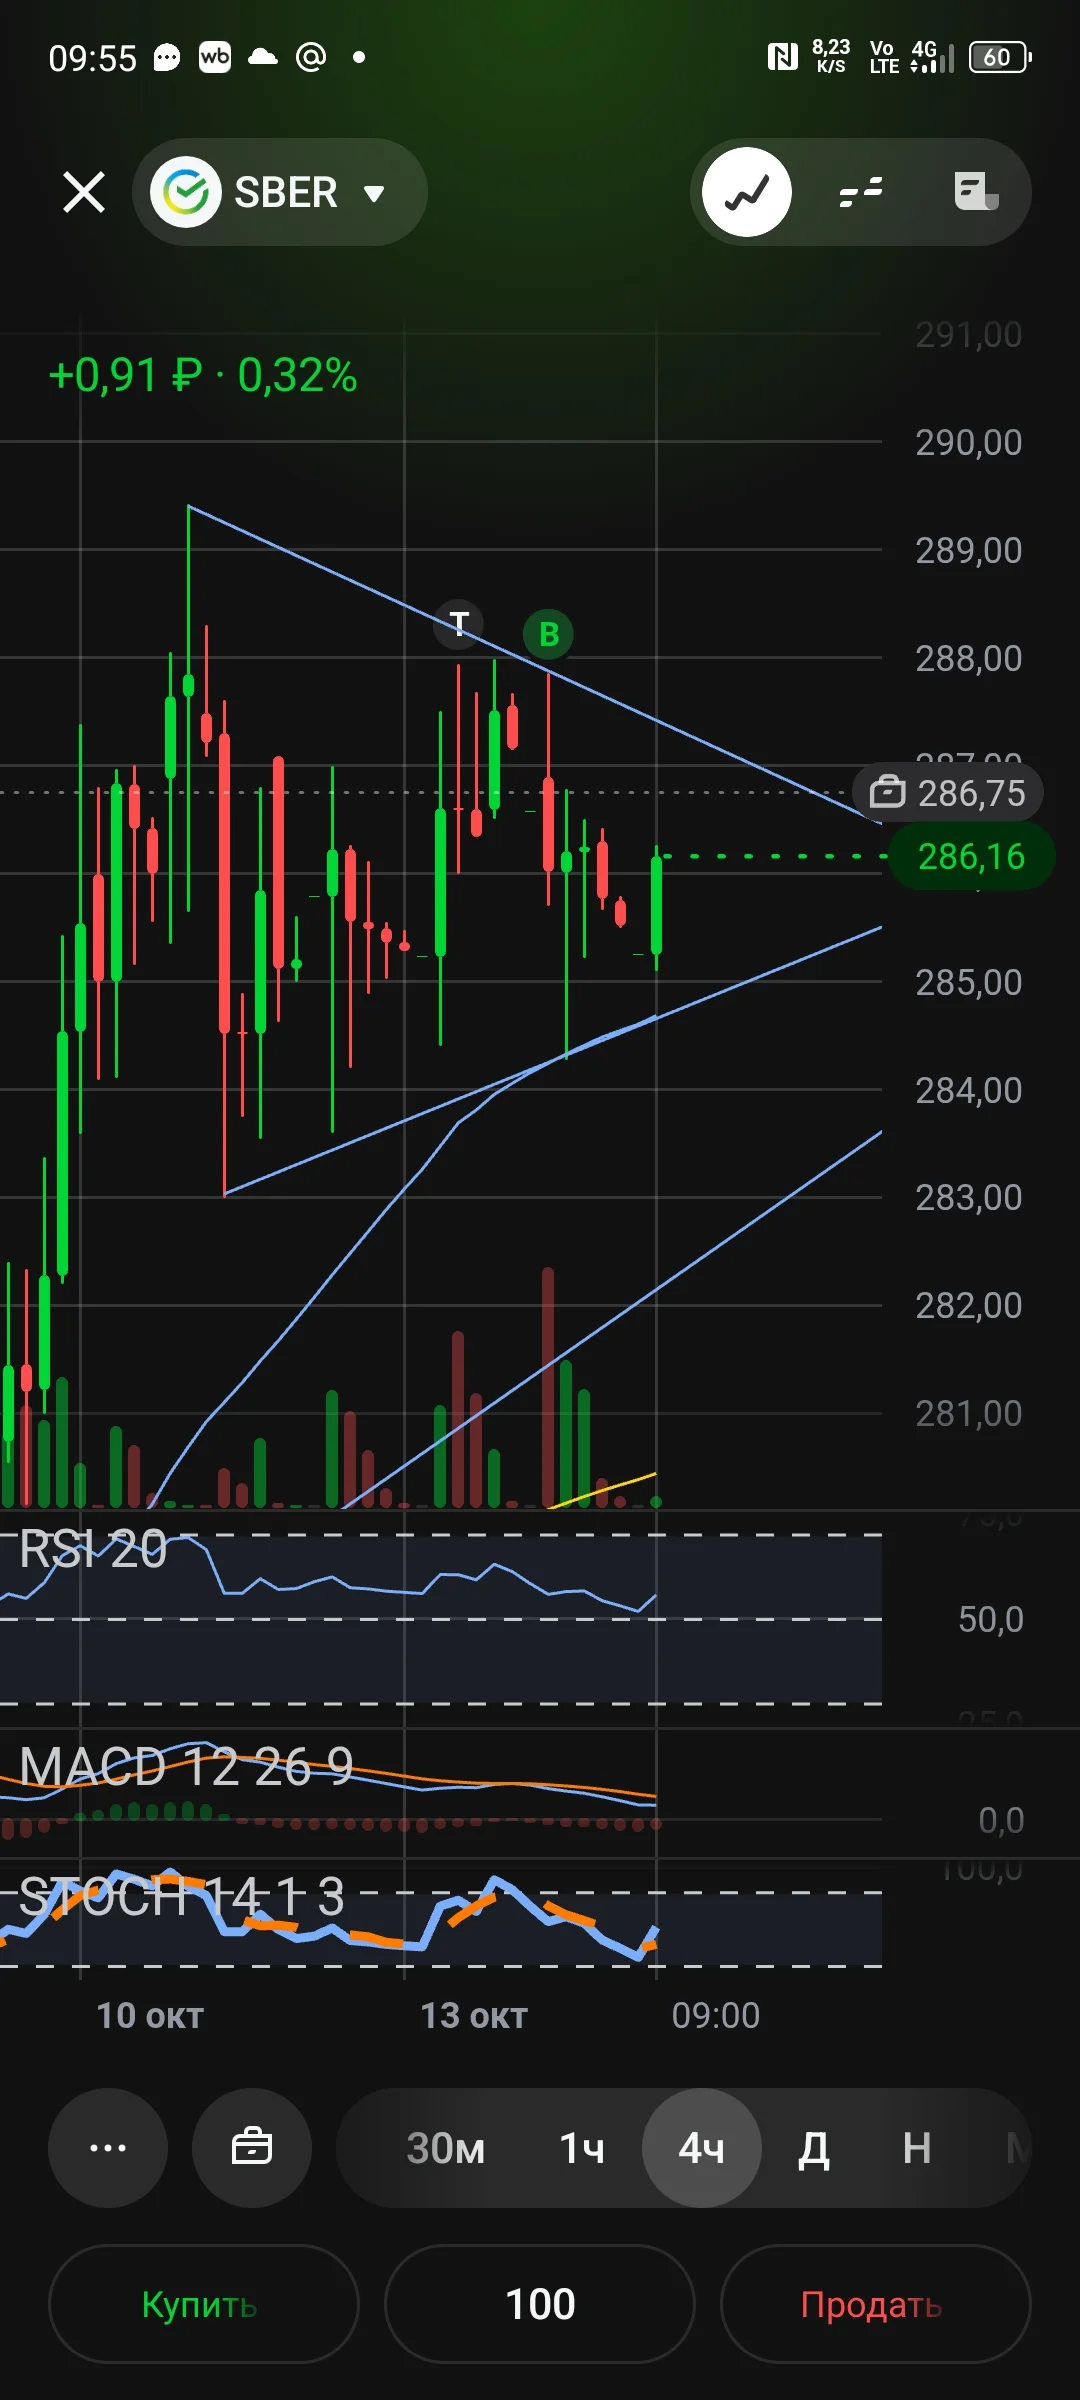
Task: Tap the chat bubble notification icon
Action: pyautogui.click(x=167, y=57)
